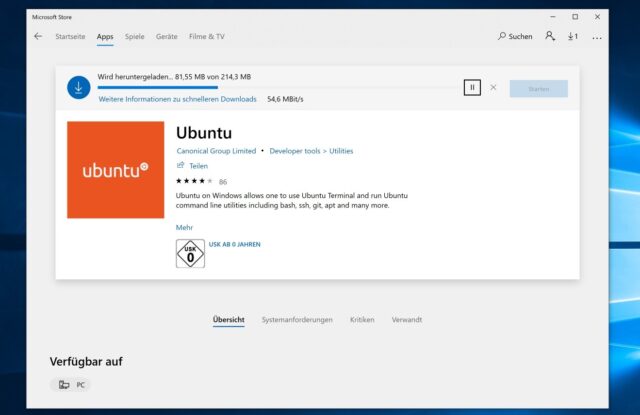The height and width of the screenshot is (415, 640).
Task: Open the Kritiken reviews section
Action: pos(362,320)
